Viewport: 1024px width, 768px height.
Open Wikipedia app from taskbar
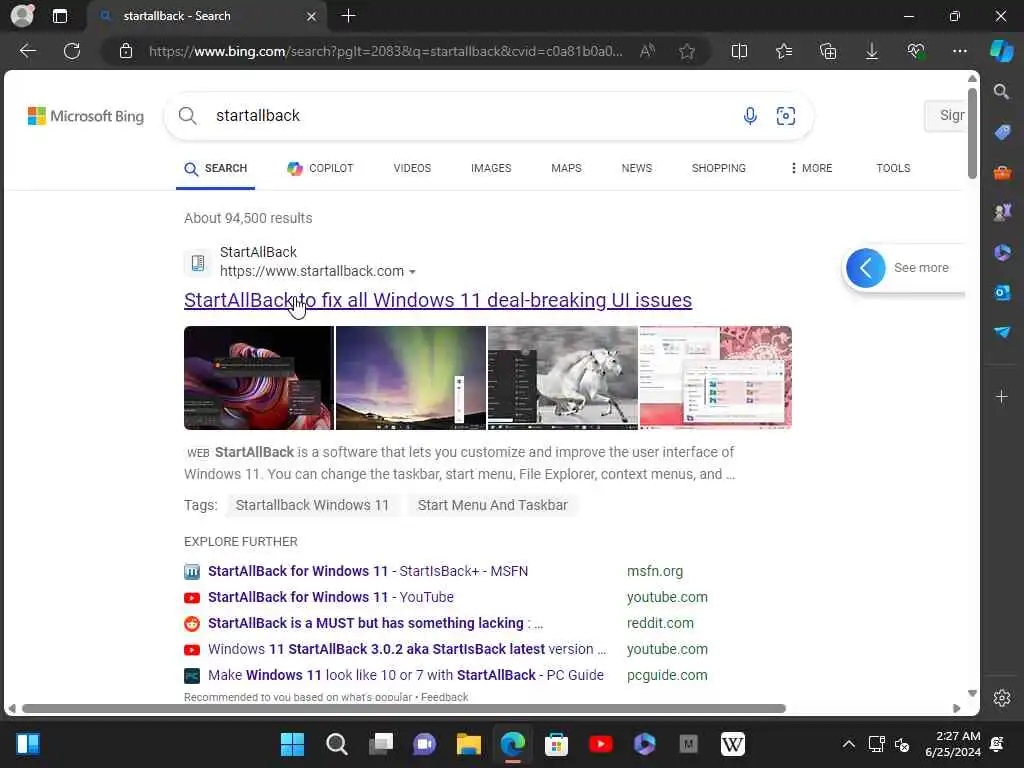(x=732, y=744)
